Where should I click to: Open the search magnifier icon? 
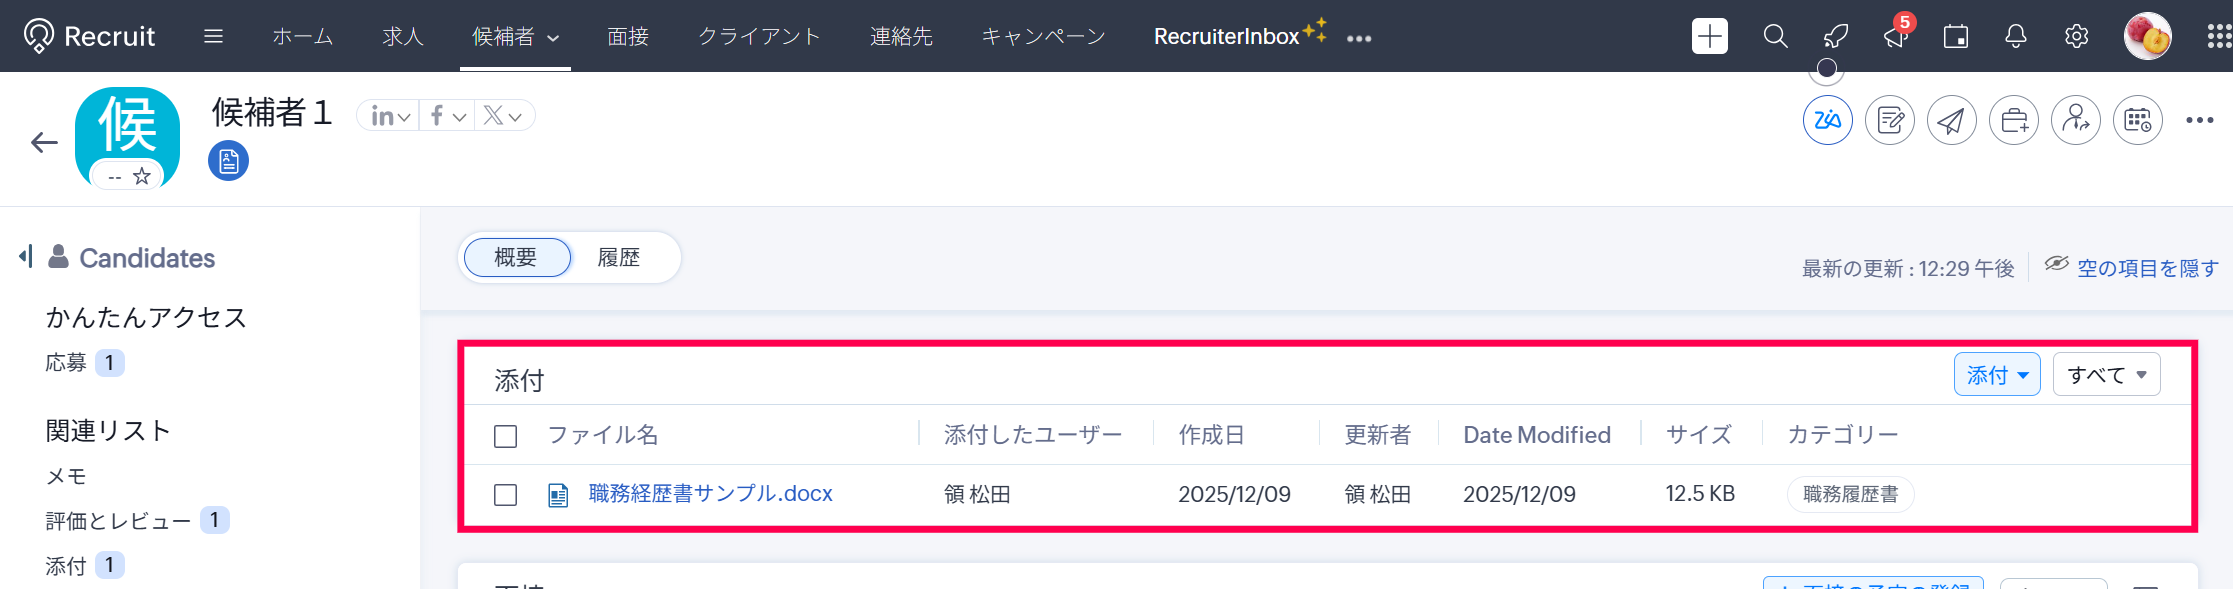tap(1775, 37)
